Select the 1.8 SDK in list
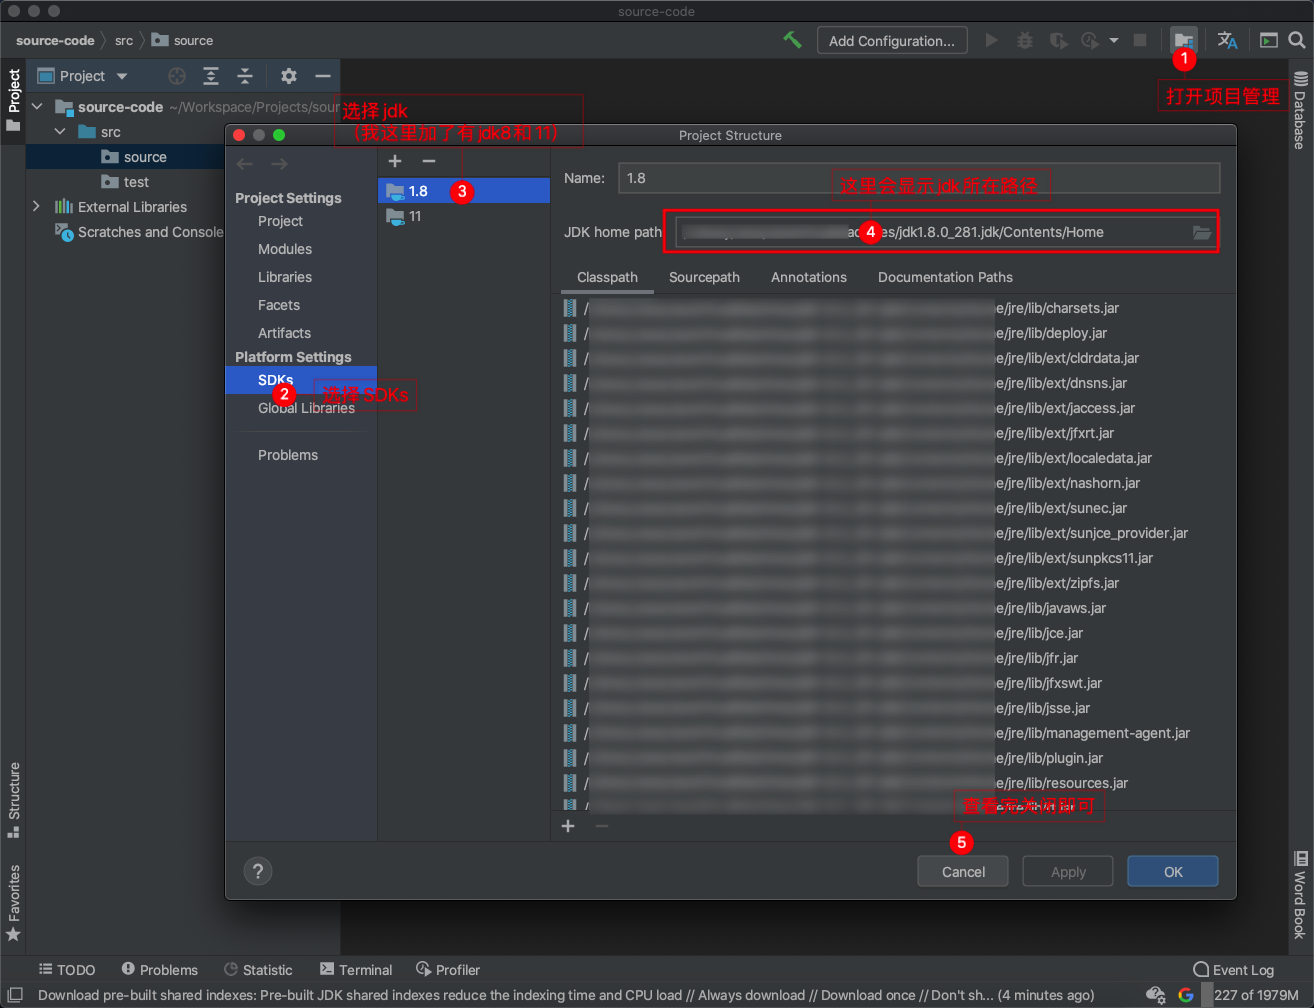The image size is (1314, 1008). click(464, 191)
